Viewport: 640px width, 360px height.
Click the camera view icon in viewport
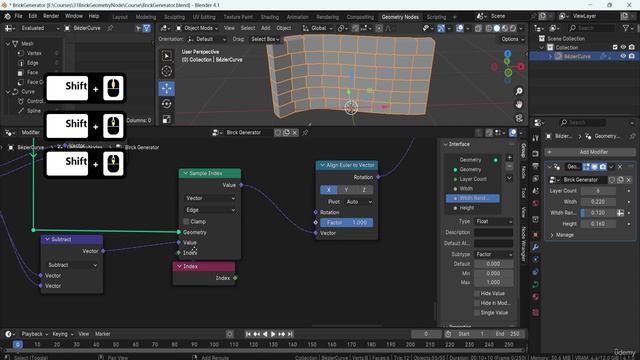click(x=519, y=118)
